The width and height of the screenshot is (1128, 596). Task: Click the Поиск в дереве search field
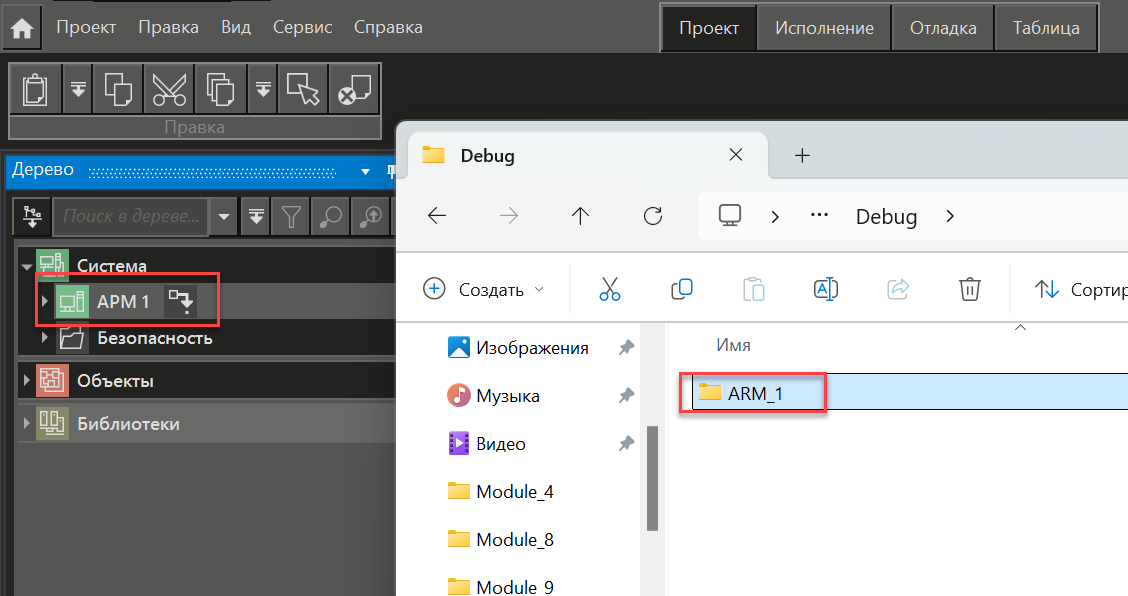(x=130, y=215)
